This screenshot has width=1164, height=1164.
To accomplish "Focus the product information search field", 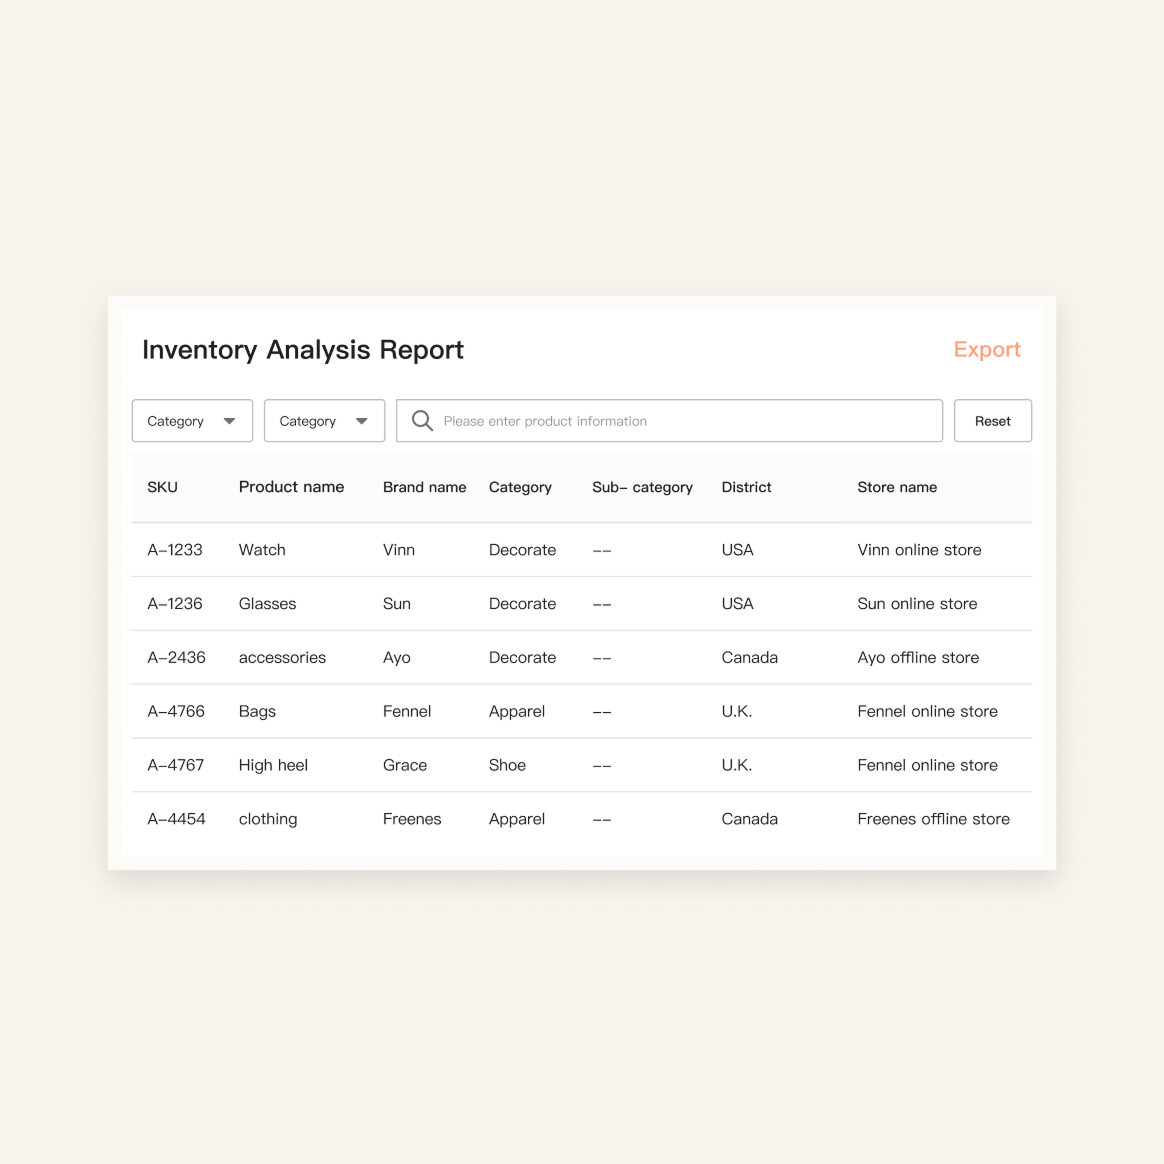I will coord(670,421).
